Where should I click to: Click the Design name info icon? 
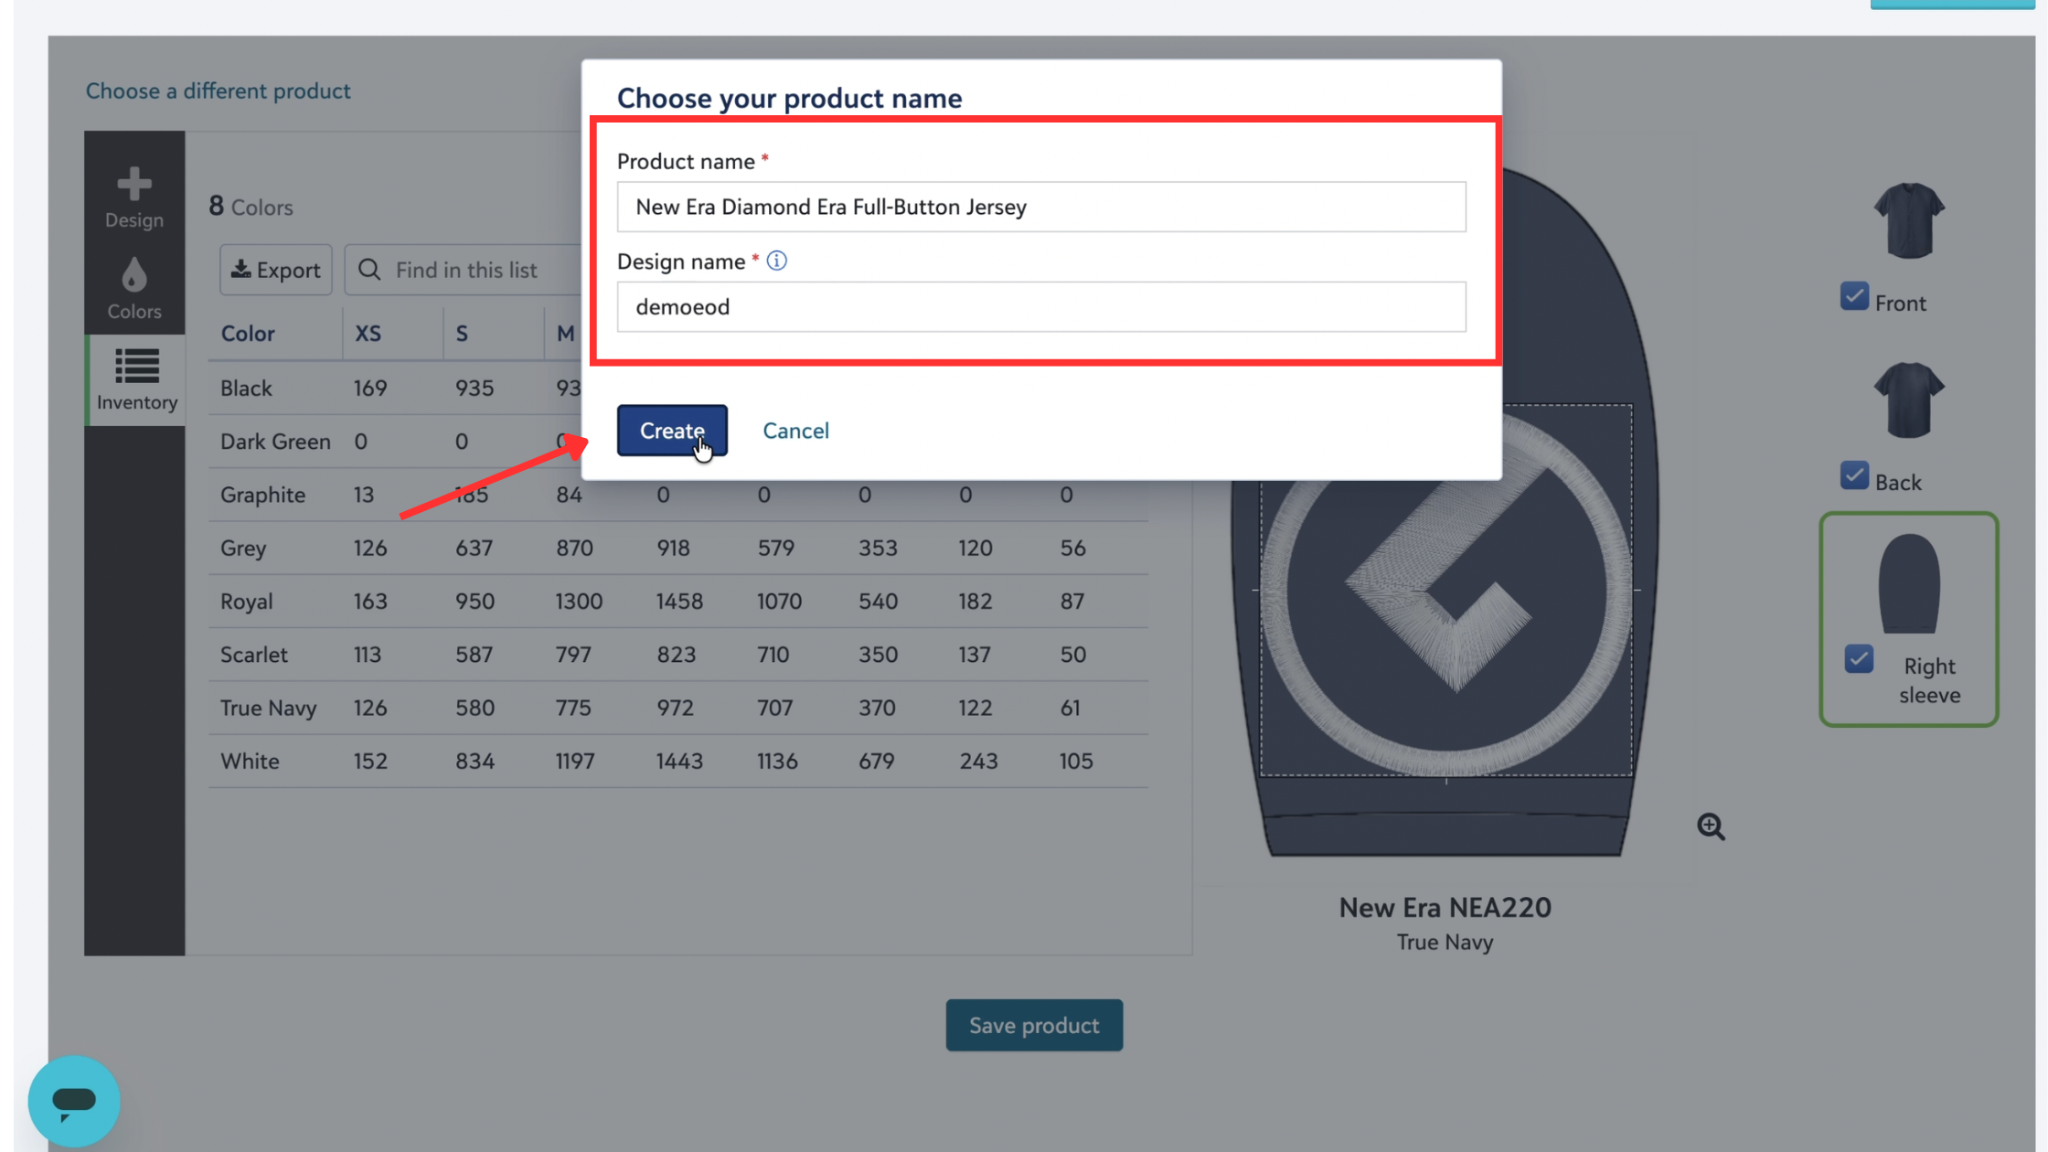tap(777, 261)
